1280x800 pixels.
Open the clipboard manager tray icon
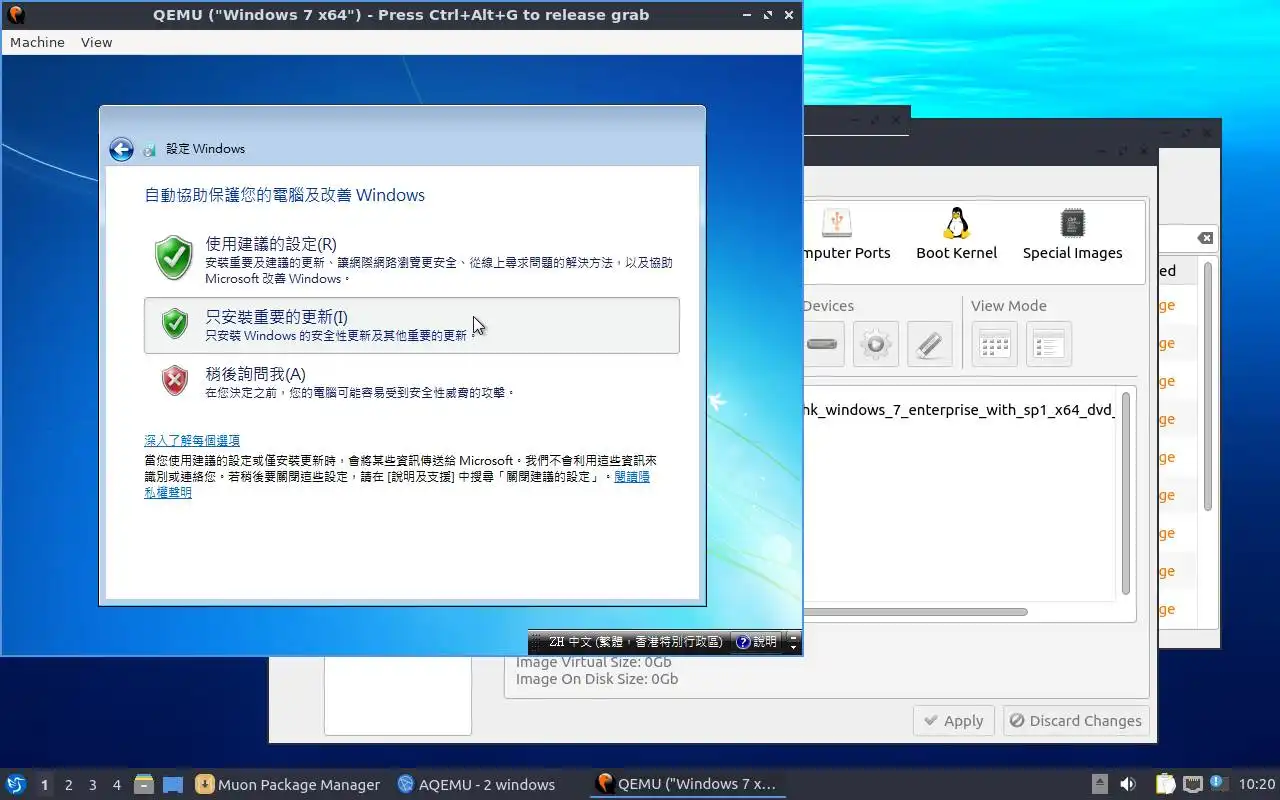(1165, 785)
